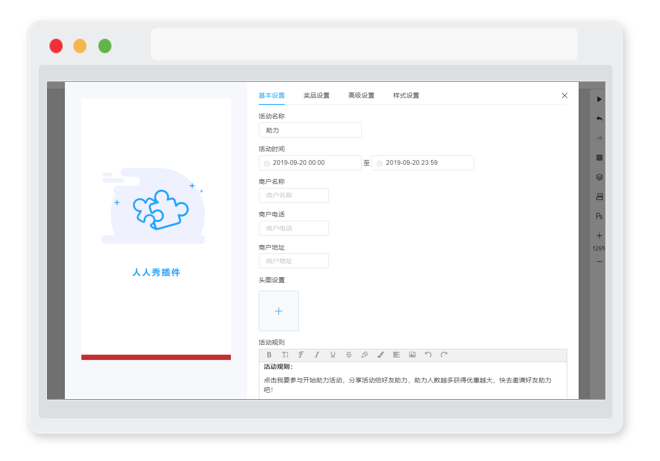This screenshot has height=461, width=660.
Task: Click the redo arrow in right sidebar
Action: (599, 138)
